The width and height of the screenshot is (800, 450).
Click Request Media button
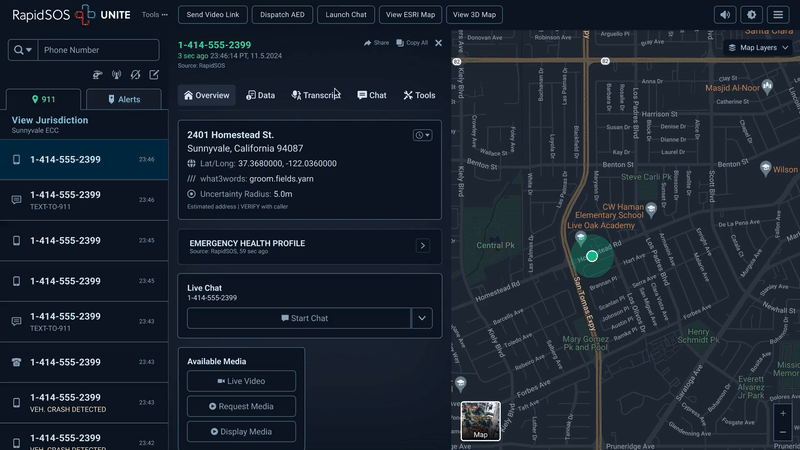click(x=241, y=407)
